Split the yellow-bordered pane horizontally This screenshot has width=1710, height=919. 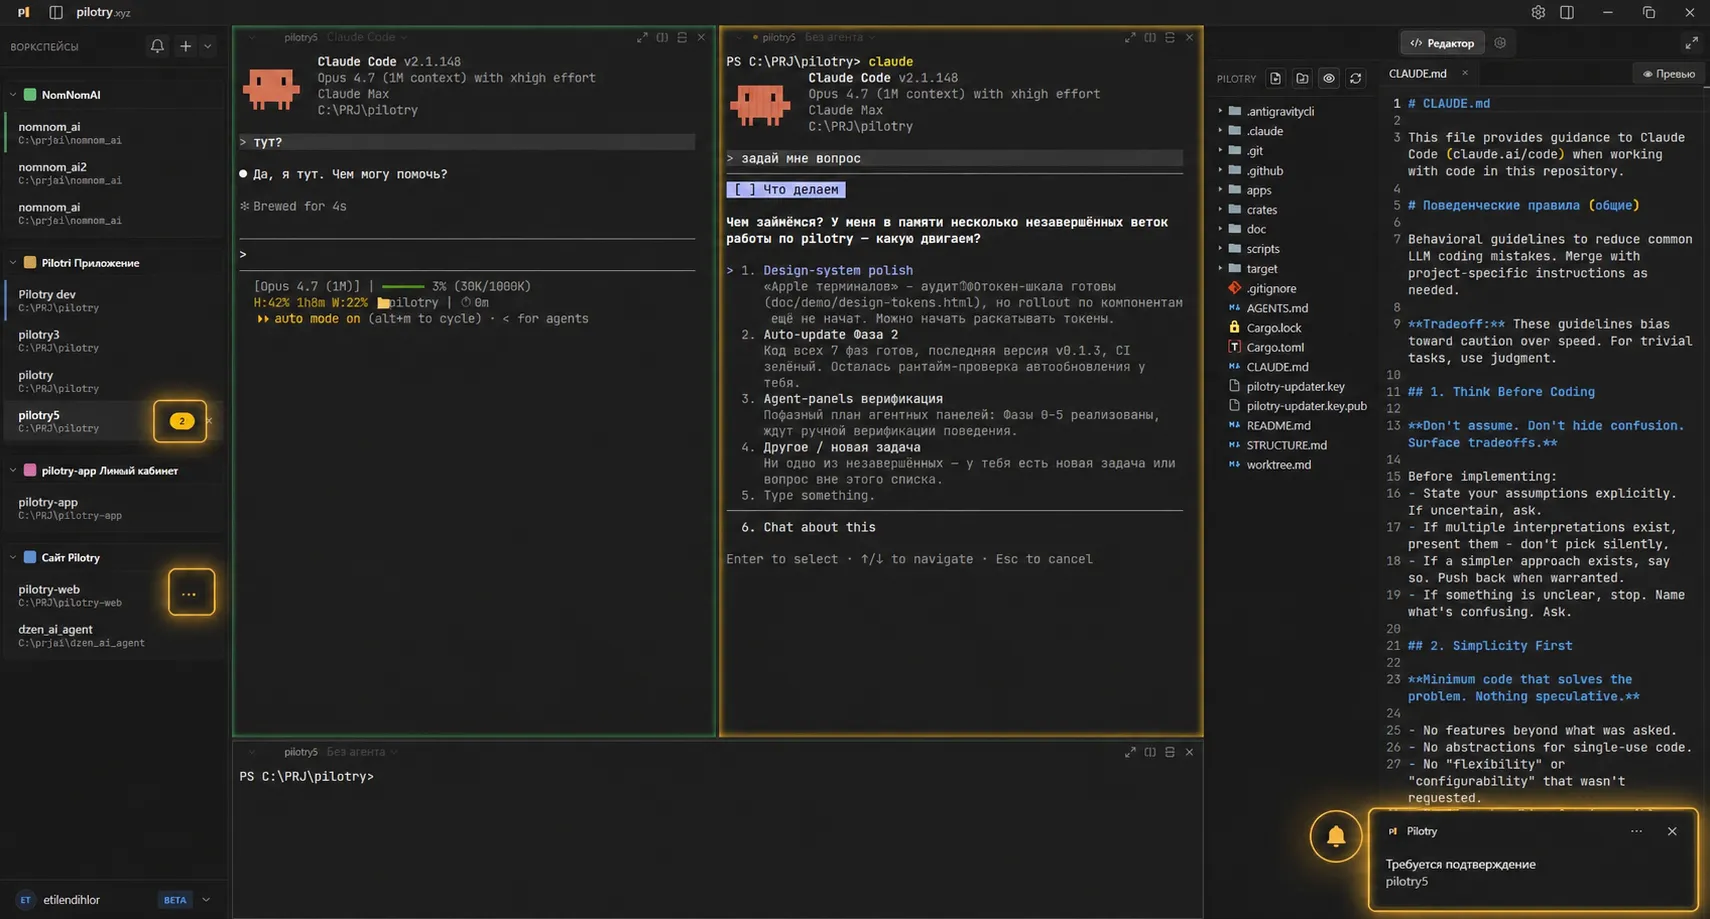(1170, 37)
